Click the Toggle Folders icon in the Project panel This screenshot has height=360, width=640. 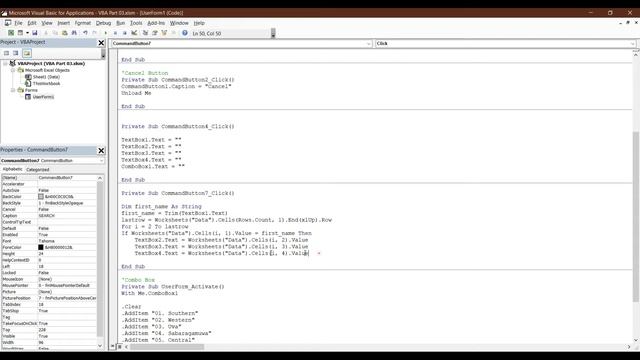pyautogui.click(x=27, y=53)
